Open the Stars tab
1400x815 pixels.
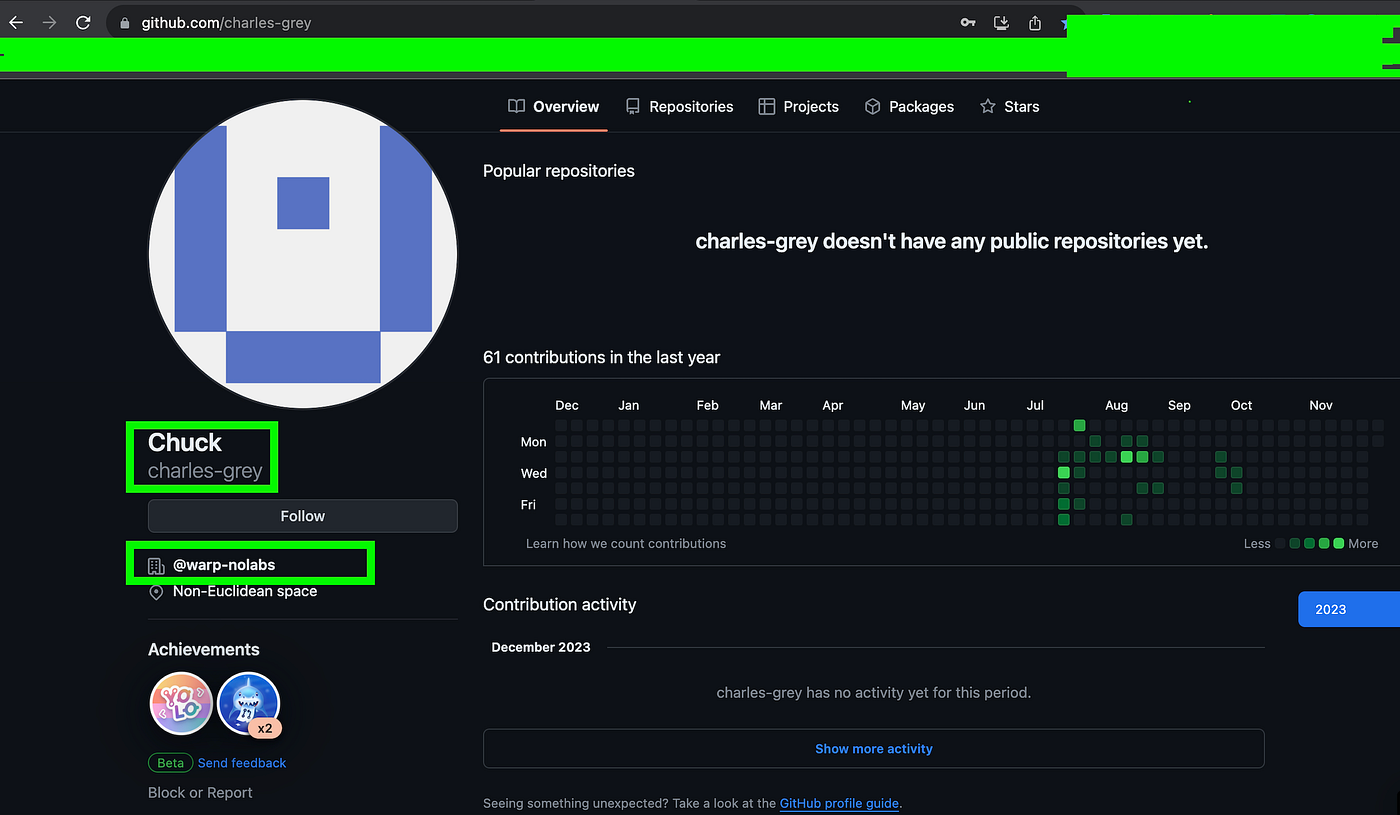(1009, 106)
